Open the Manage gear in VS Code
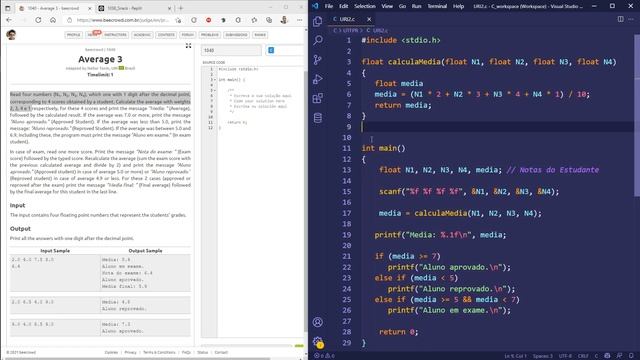 (318, 342)
